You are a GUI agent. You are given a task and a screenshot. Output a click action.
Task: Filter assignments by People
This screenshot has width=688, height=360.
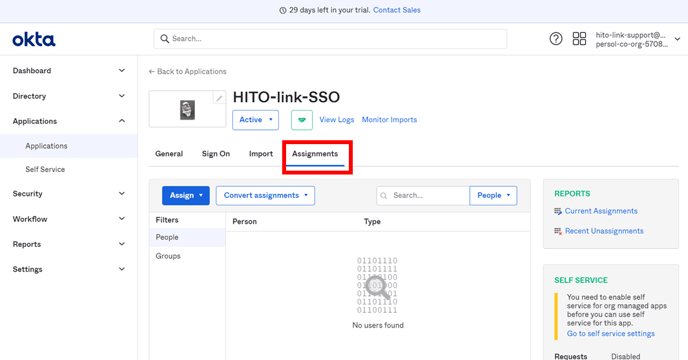point(187,237)
